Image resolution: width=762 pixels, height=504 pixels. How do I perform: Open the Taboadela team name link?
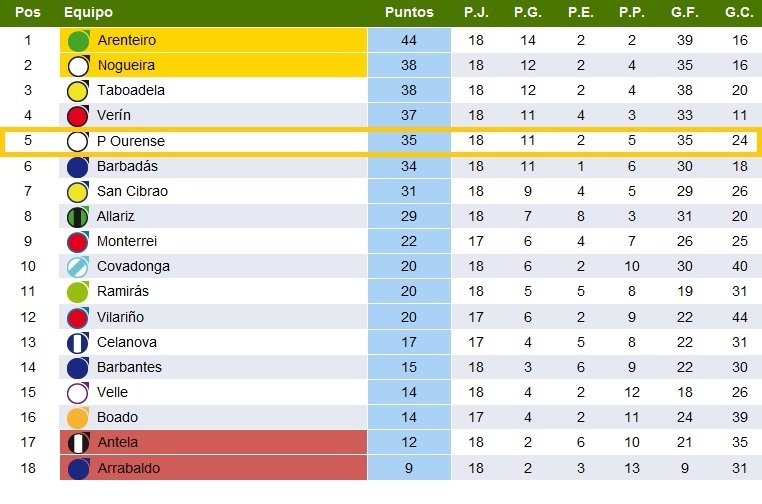[x=131, y=90]
